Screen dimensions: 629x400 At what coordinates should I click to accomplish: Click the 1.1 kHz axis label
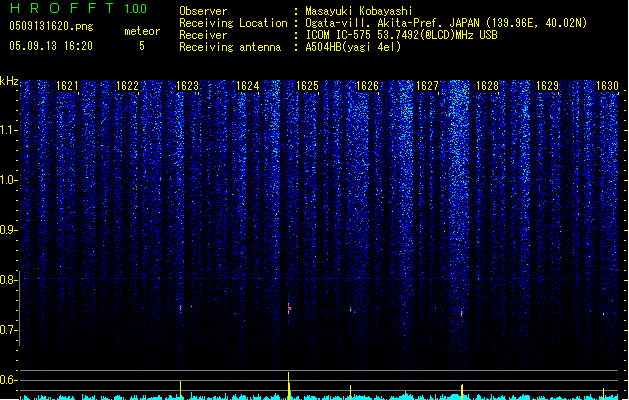coord(9,130)
